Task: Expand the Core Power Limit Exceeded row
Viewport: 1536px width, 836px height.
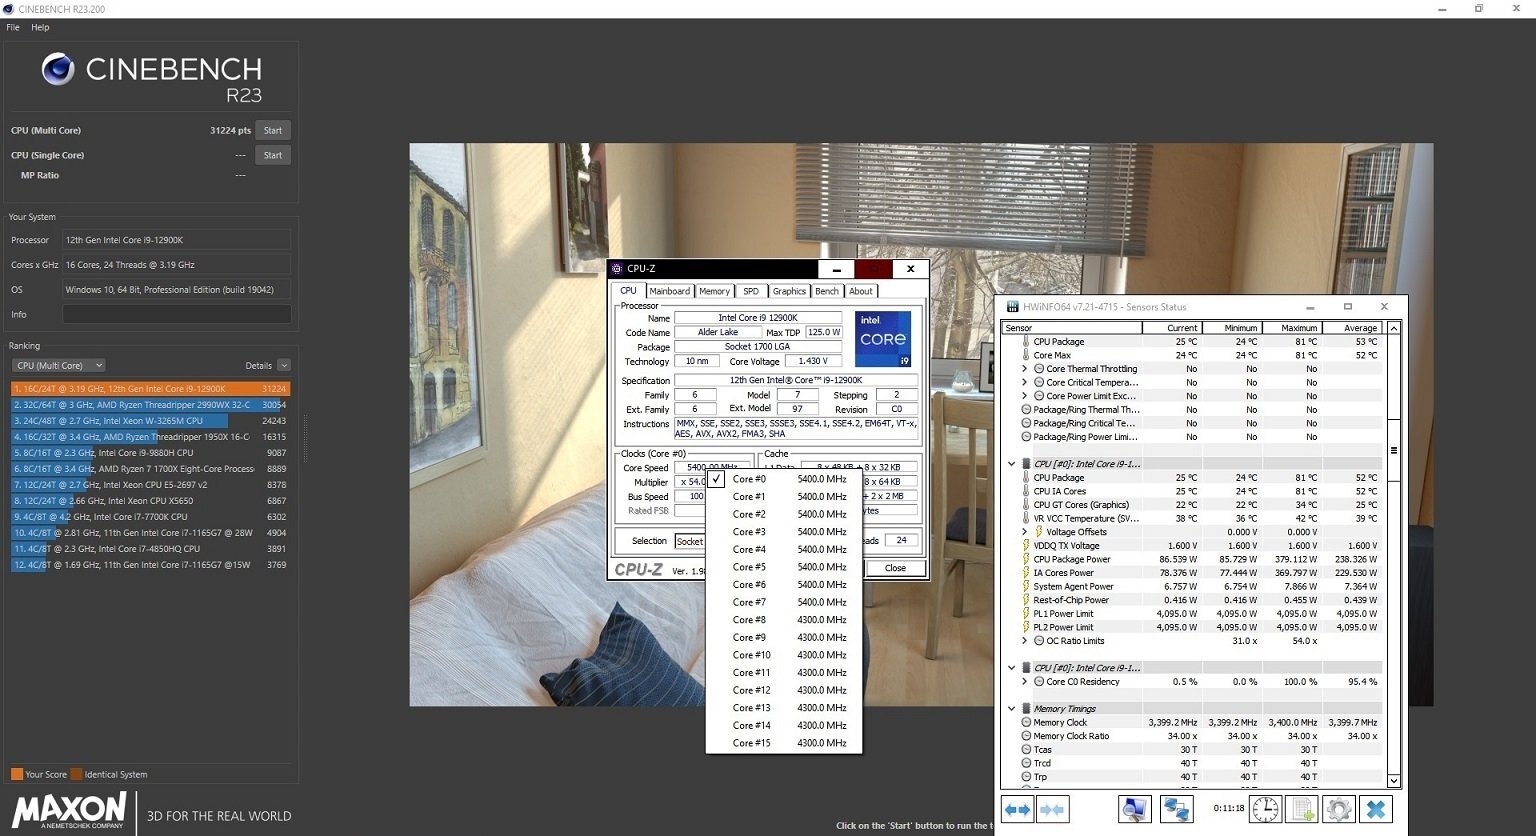Action: point(1024,396)
